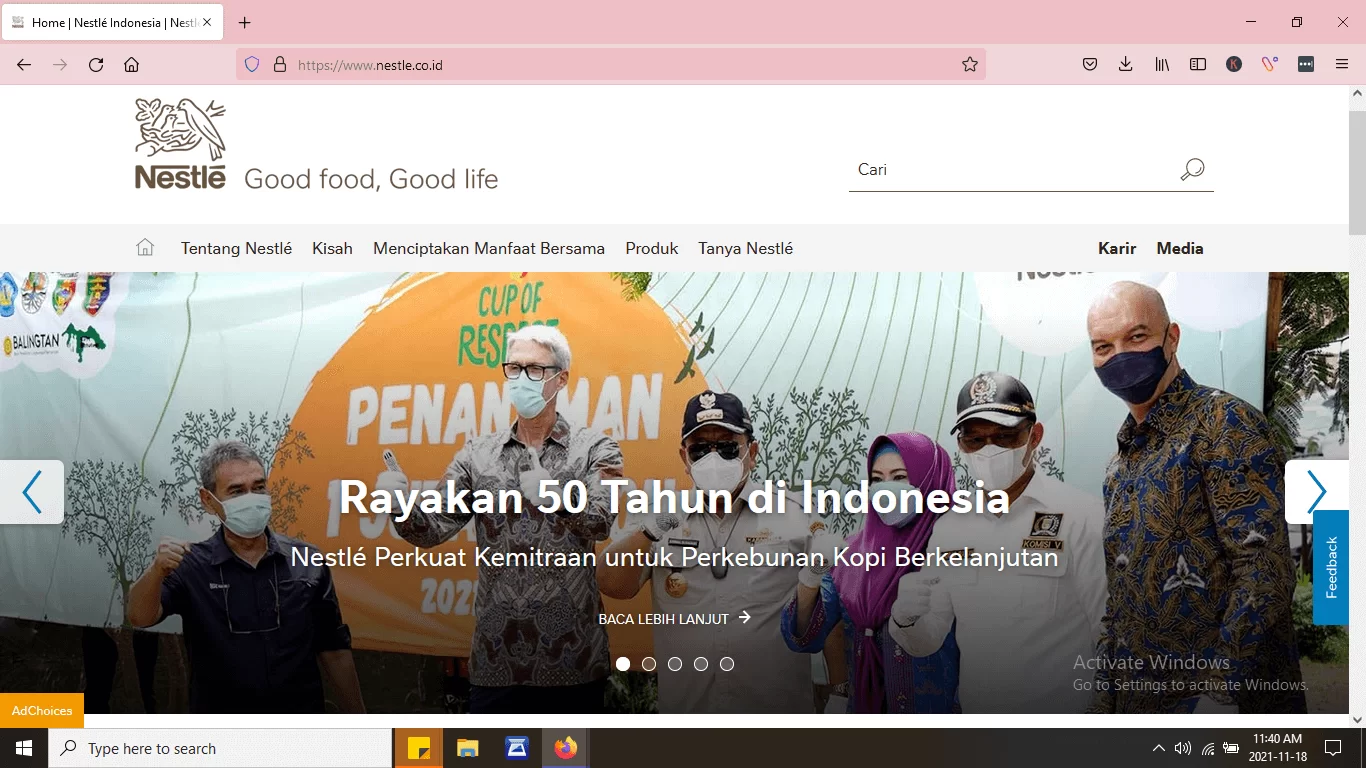Screen dimensions: 1366x768
Task: Select the fourth carousel dot
Action: point(701,664)
